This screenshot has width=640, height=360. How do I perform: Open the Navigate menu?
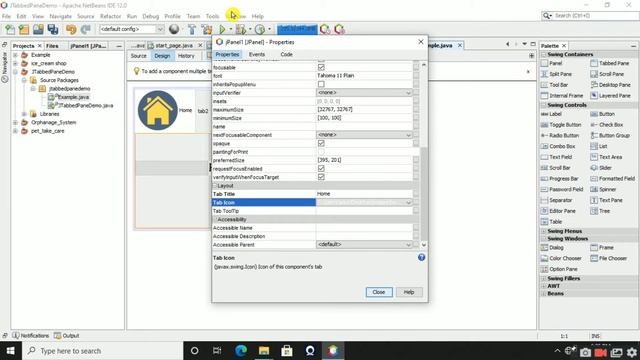tap(60, 16)
